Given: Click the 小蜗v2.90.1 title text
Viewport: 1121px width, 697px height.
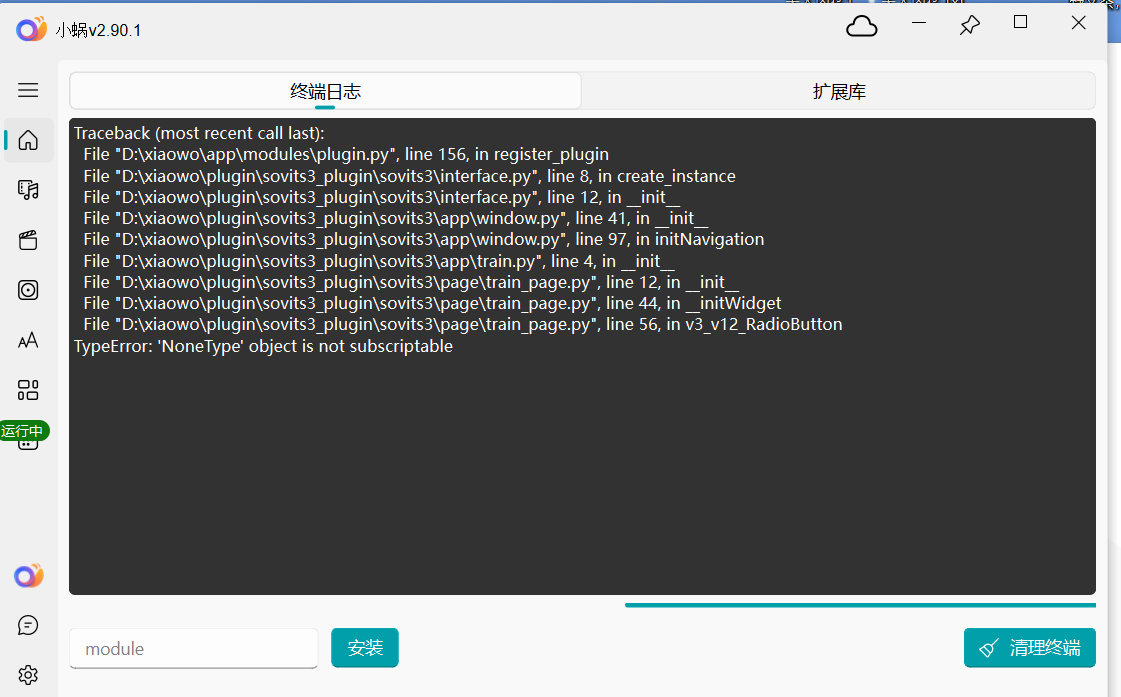Looking at the screenshot, I should click(x=99, y=30).
